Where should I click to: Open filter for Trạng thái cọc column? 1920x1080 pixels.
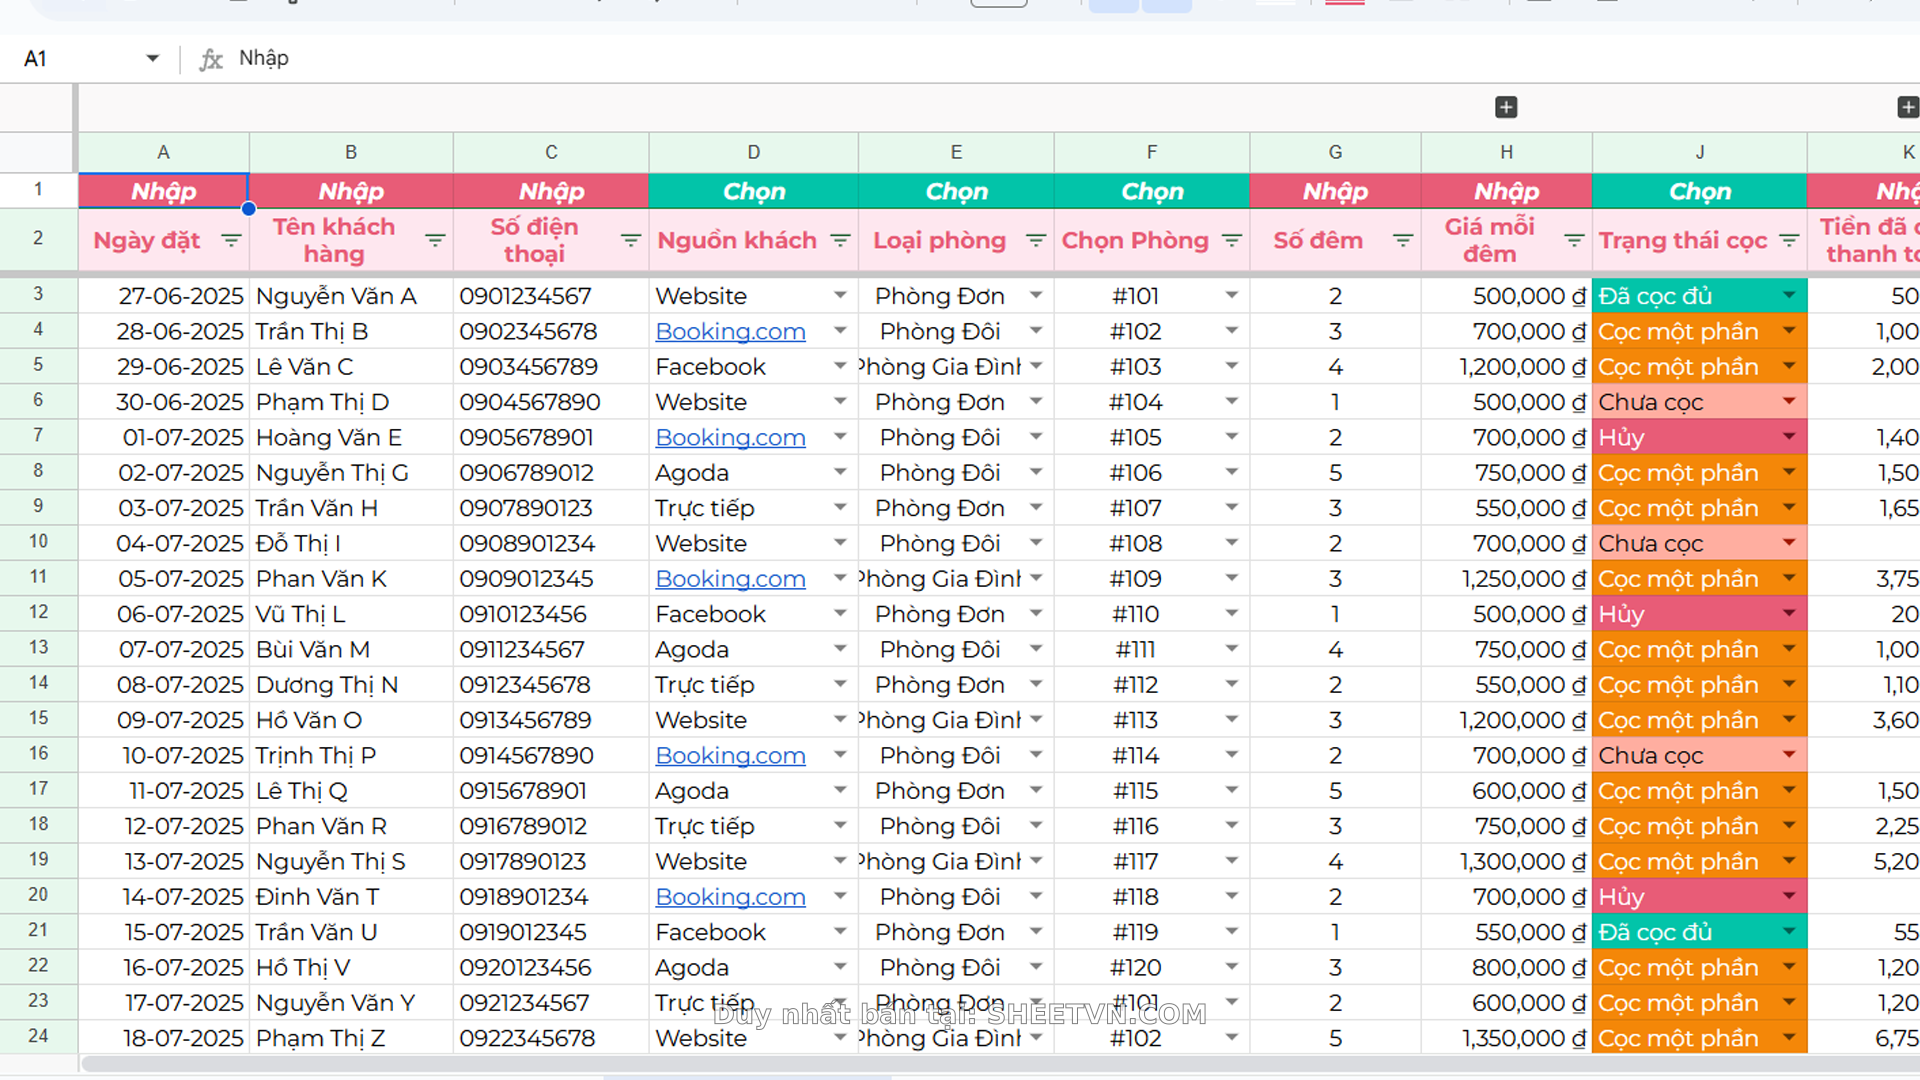coord(1789,241)
